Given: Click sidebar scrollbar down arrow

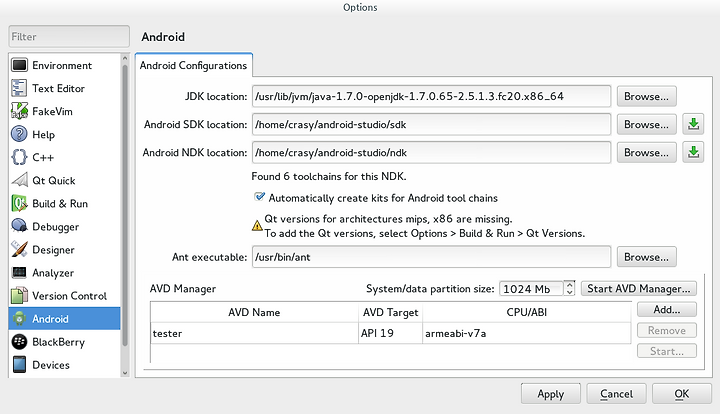Looking at the screenshot, I should point(125,373).
